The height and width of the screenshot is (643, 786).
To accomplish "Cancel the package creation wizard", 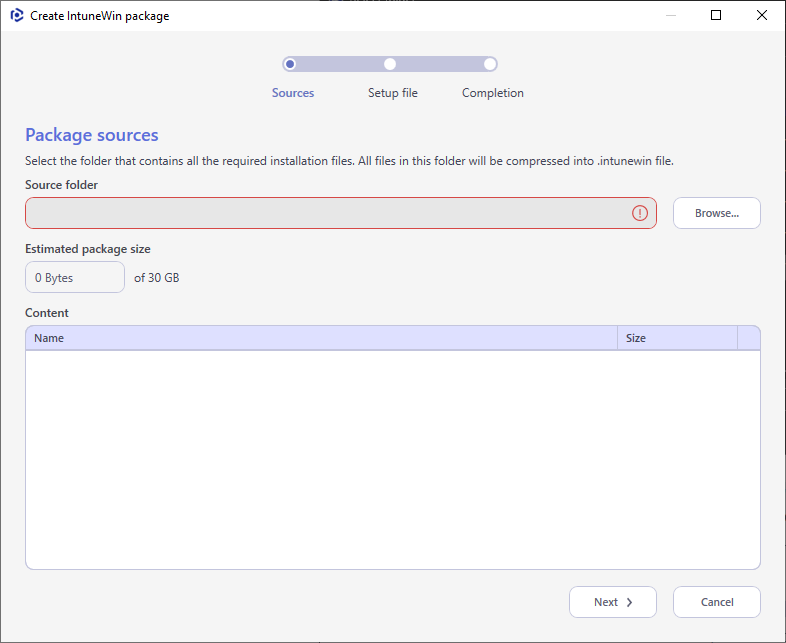I will pyautogui.click(x=717, y=602).
